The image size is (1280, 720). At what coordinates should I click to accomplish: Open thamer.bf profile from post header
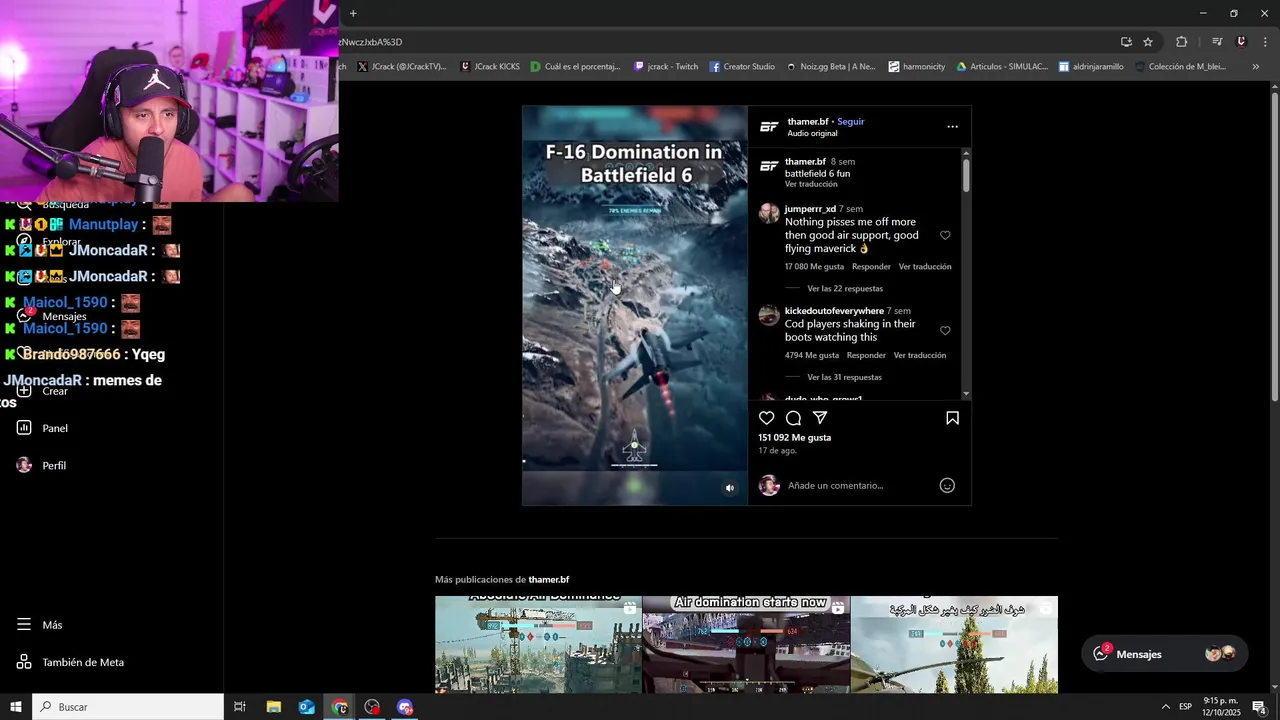tap(808, 122)
